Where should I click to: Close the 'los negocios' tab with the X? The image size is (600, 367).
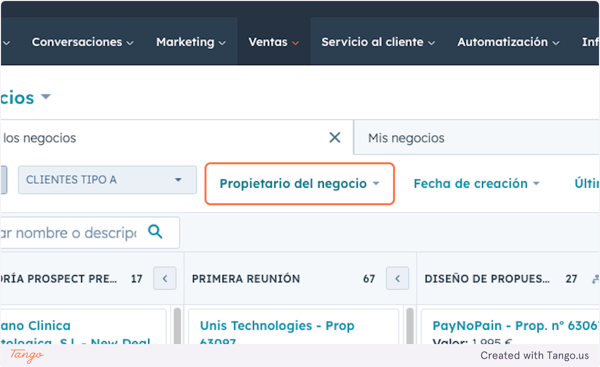[335, 137]
